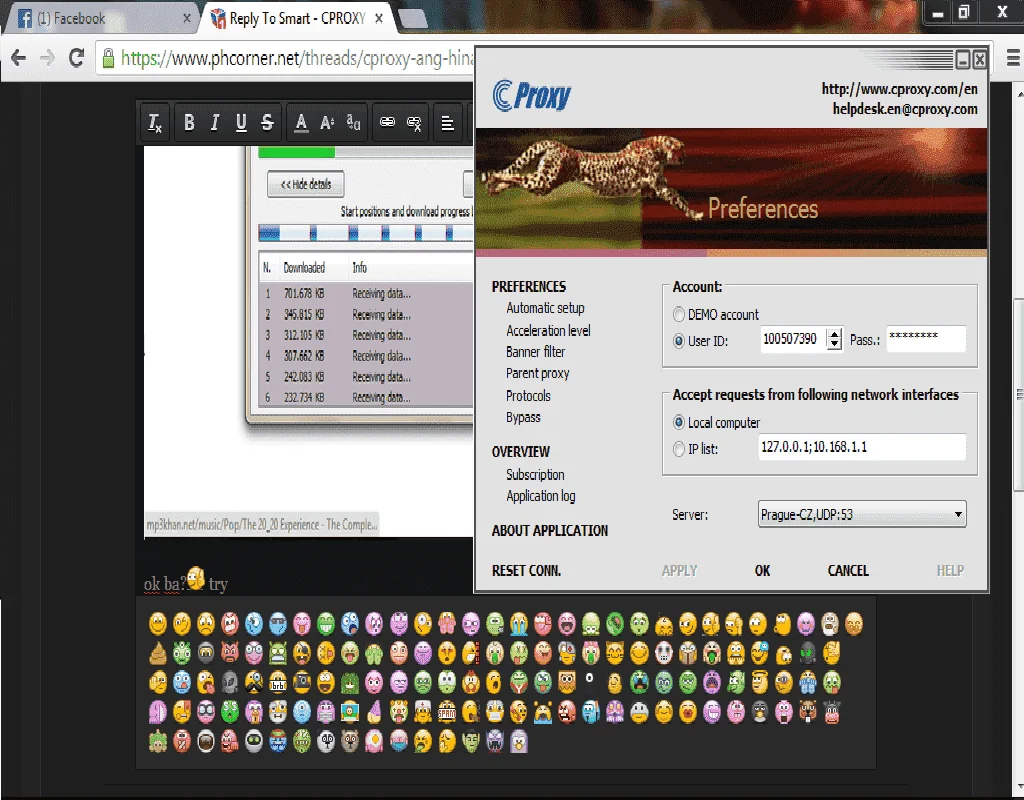The width and height of the screenshot is (1024, 800).
Task: Remove formatting in the forum editor toolbar
Action: tap(155, 122)
